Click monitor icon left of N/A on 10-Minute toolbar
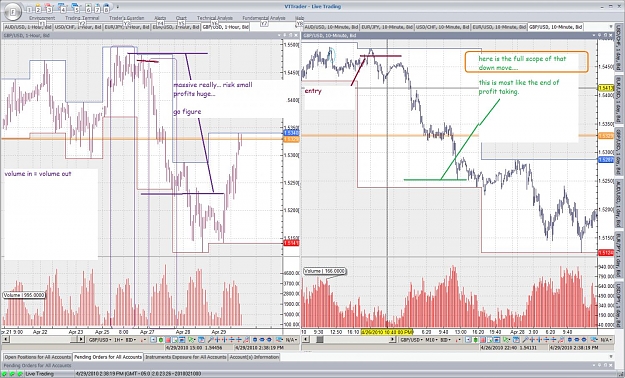Image resolution: width=625 pixels, height=378 pixels. [x=594, y=340]
